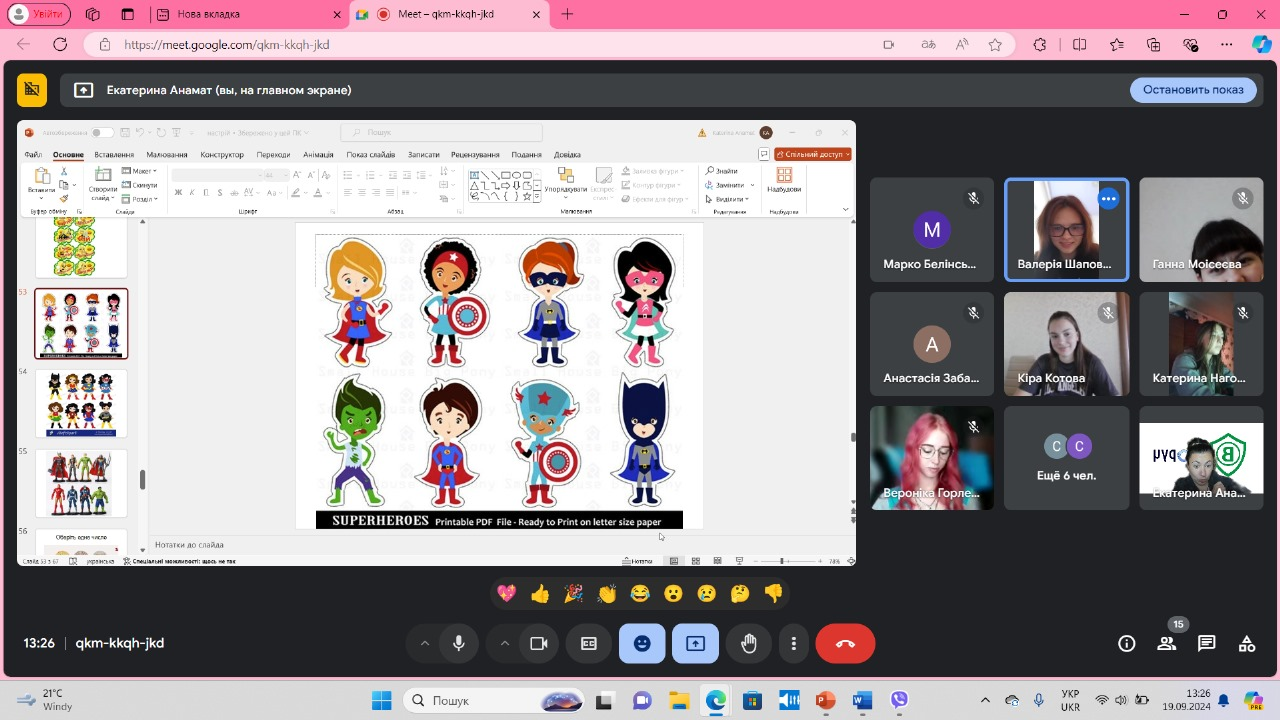Show hidden tray icons chevron
This screenshot has width=1280, height=720.
986,700
